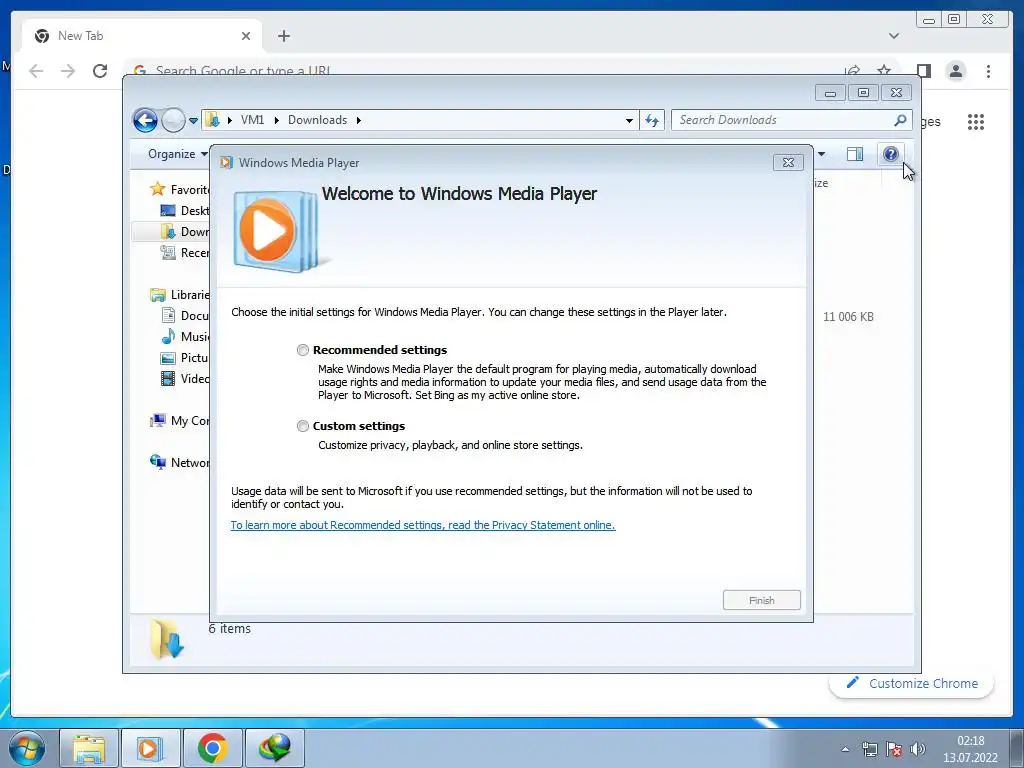Minimize the Explorer Downloads window
This screenshot has width=1024, height=768.
[830, 93]
